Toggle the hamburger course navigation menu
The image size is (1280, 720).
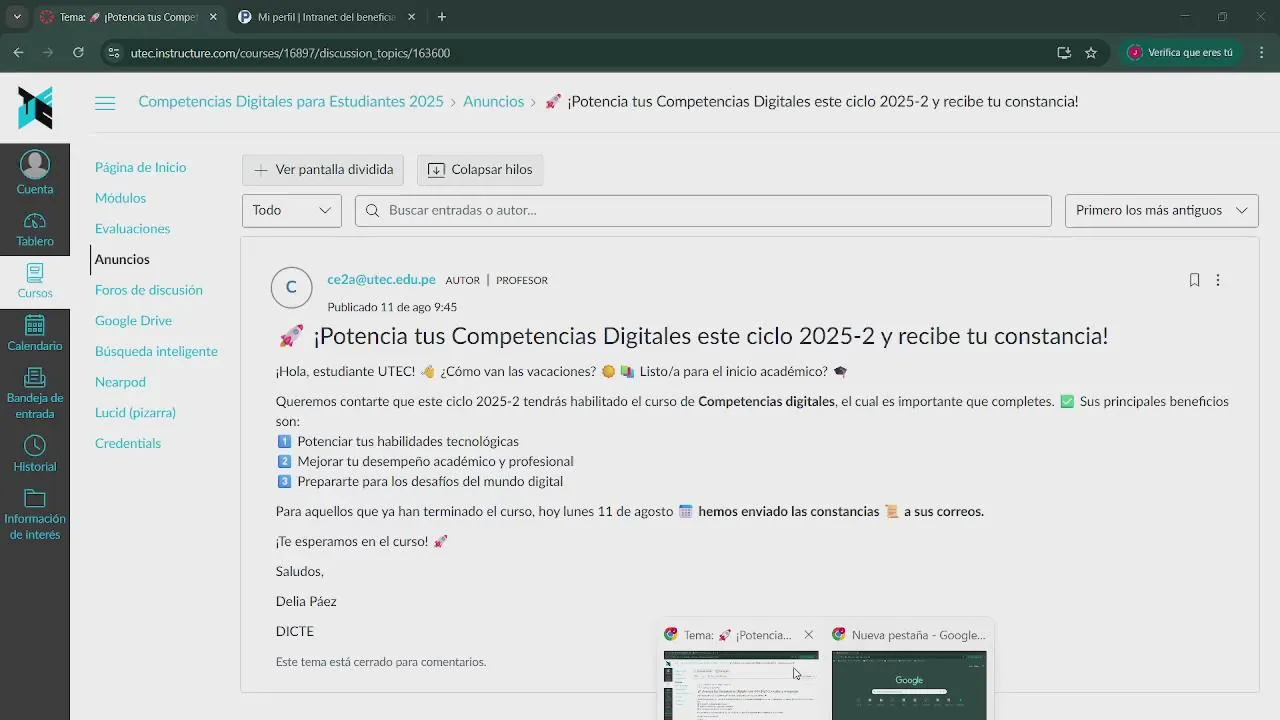click(x=105, y=103)
